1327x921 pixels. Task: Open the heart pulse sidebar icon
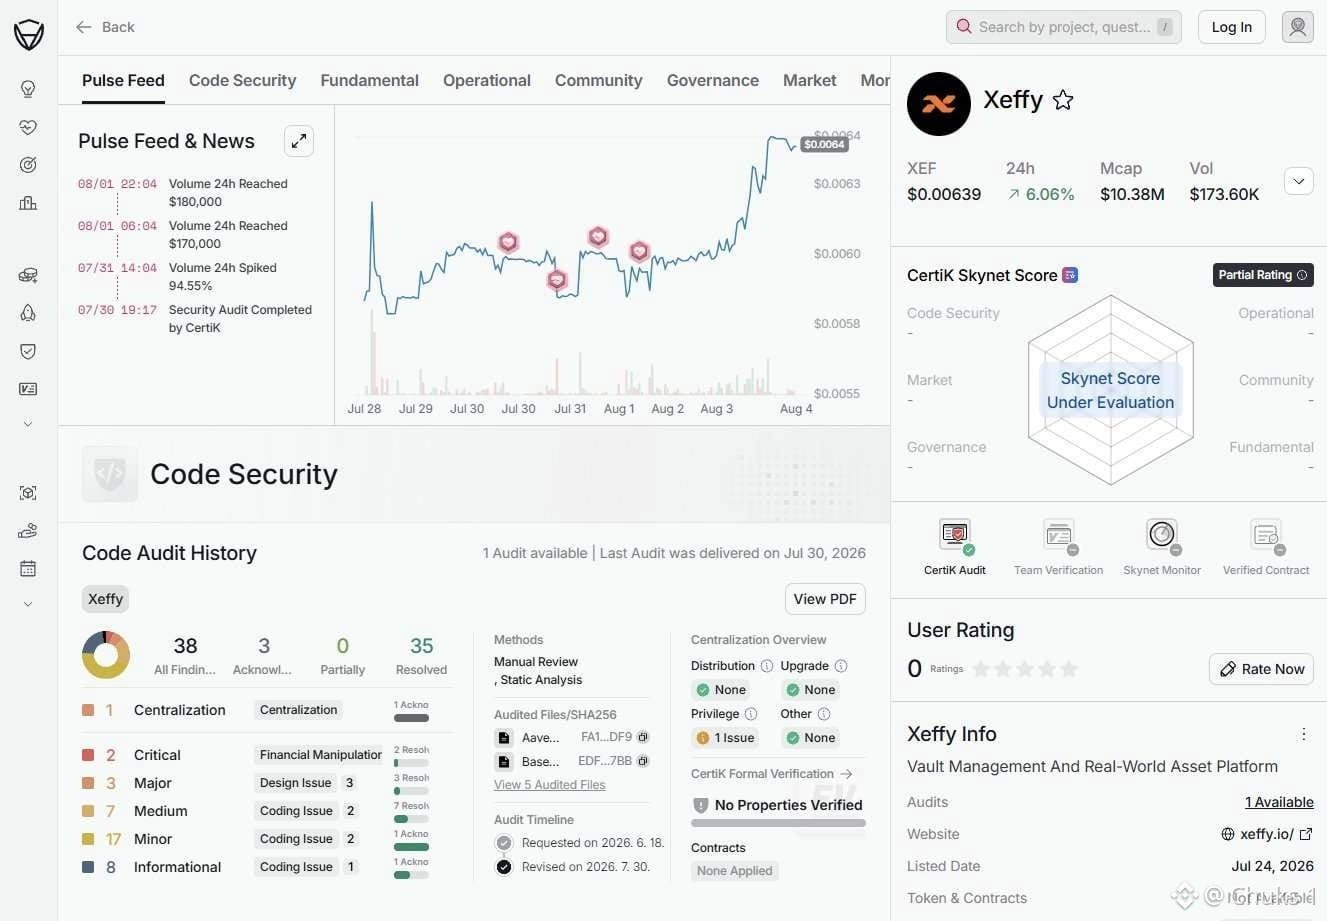pos(28,127)
